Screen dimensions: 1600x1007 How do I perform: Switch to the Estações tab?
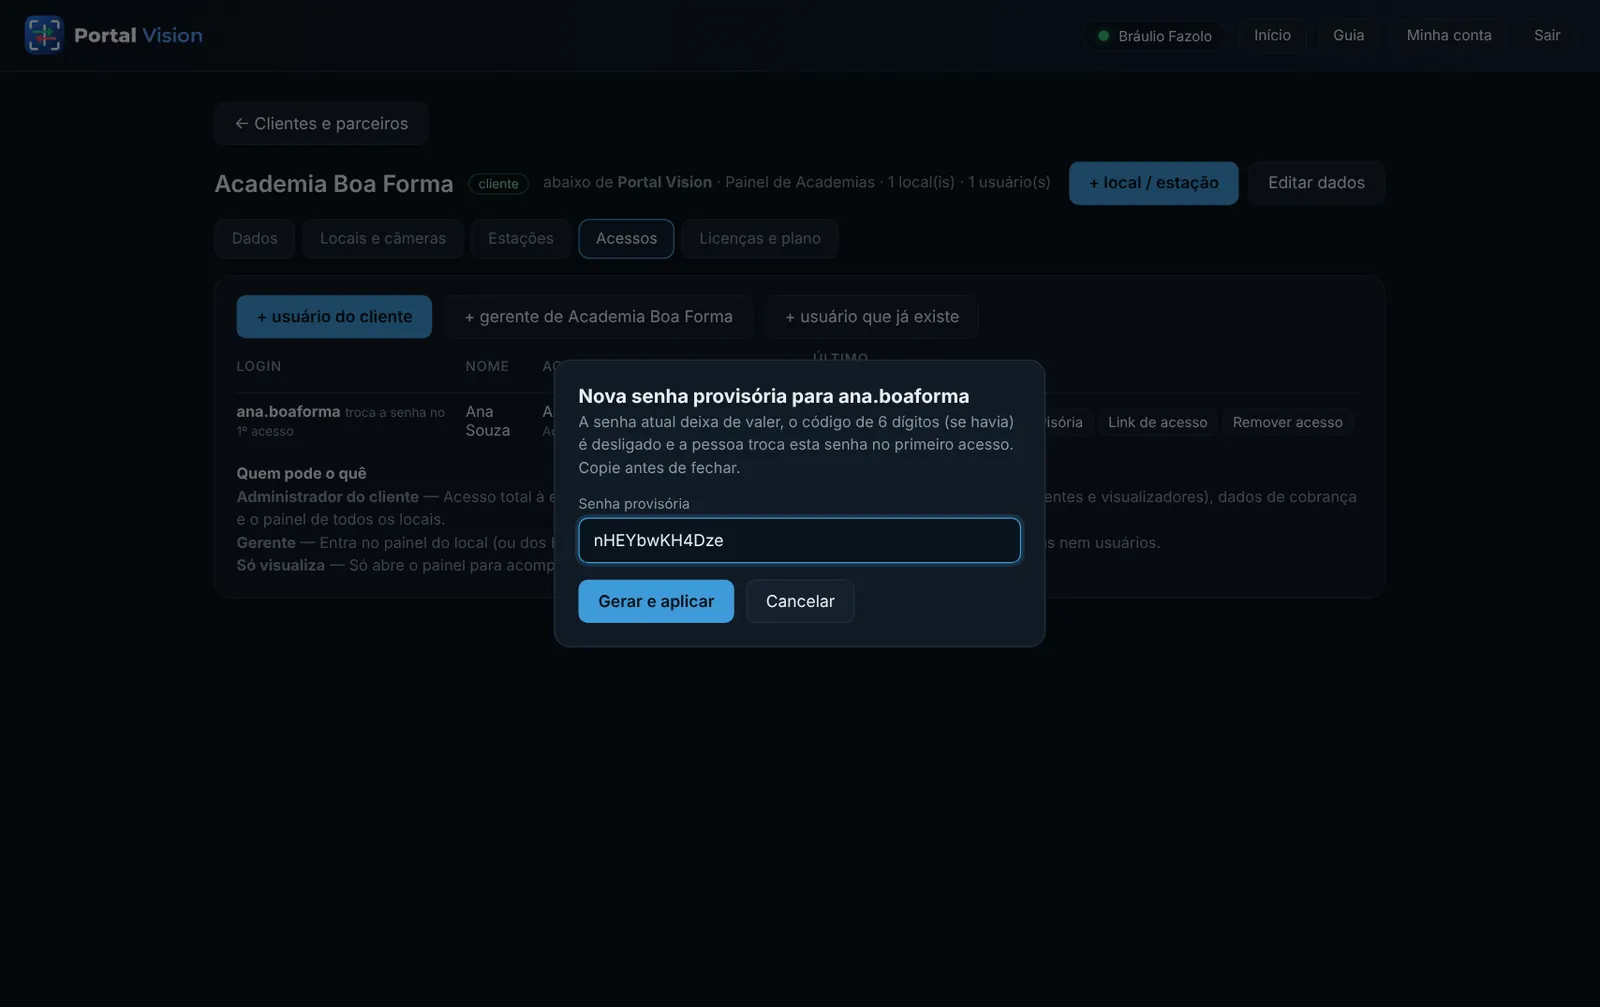[x=520, y=238]
